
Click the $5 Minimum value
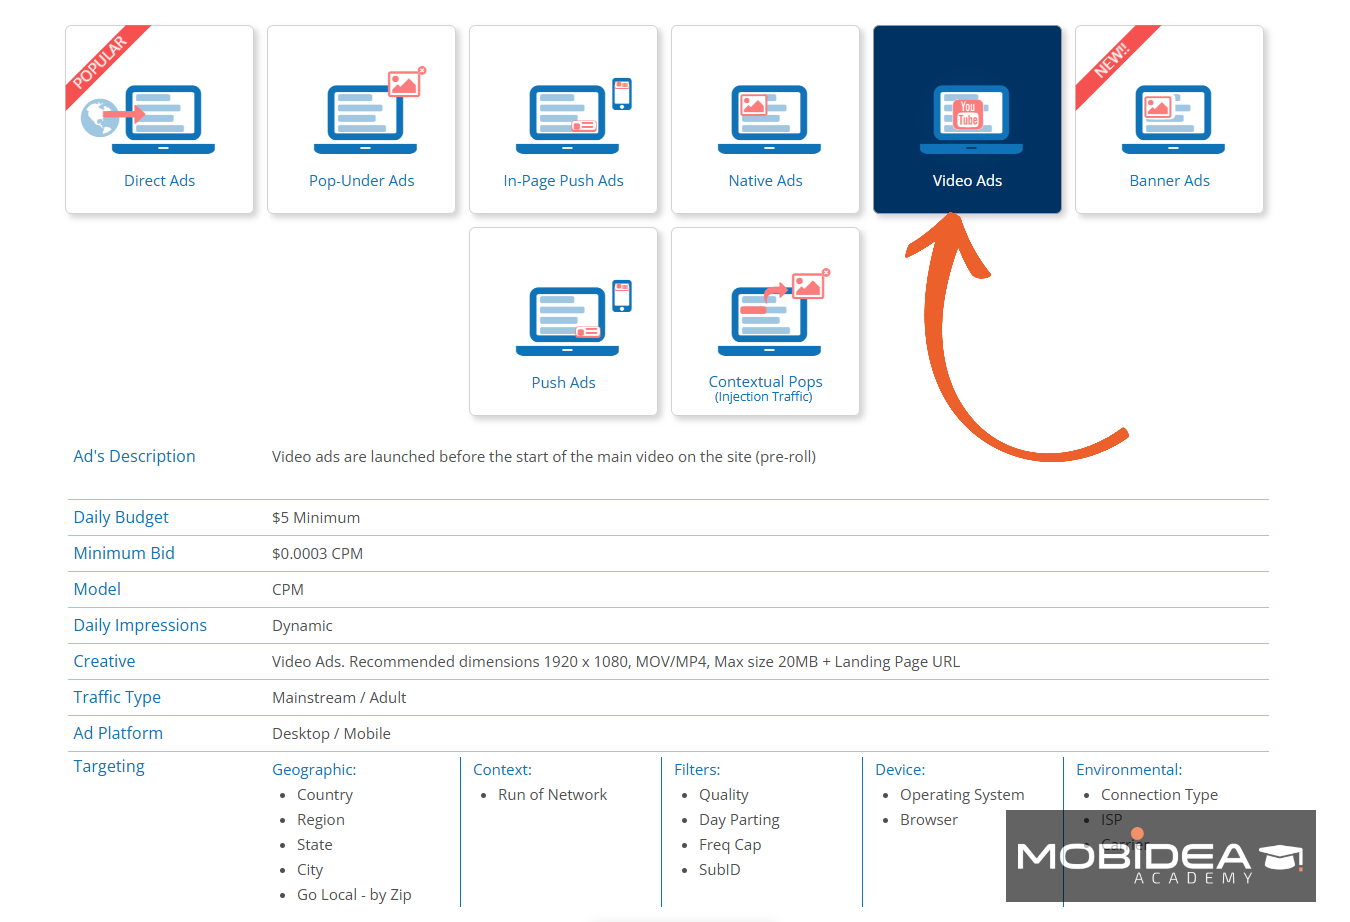(x=316, y=518)
